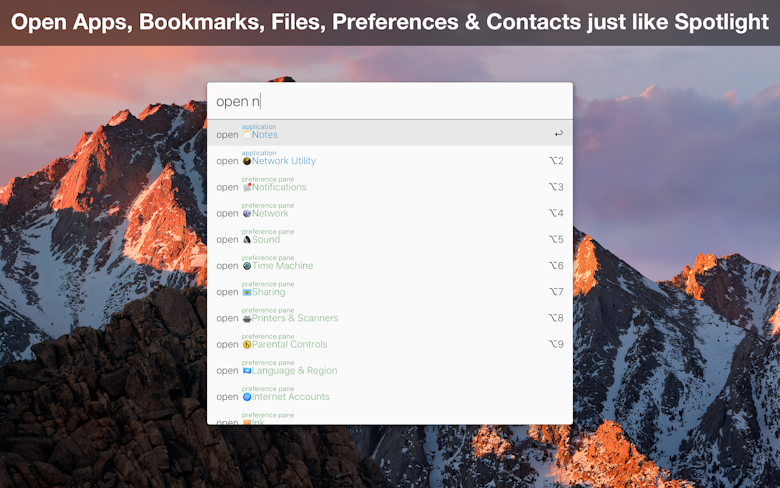Open the Parental Controls result text

(x=290, y=344)
